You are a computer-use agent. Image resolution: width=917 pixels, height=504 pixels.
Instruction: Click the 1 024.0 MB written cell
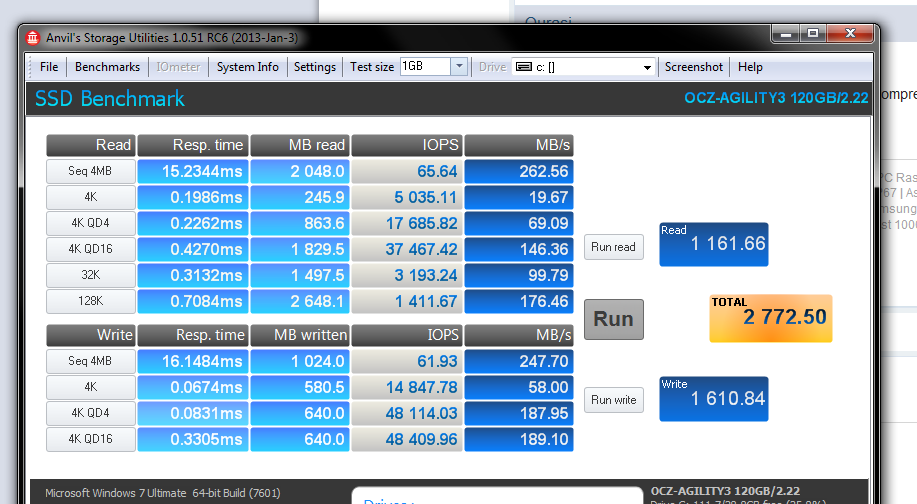coord(300,361)
